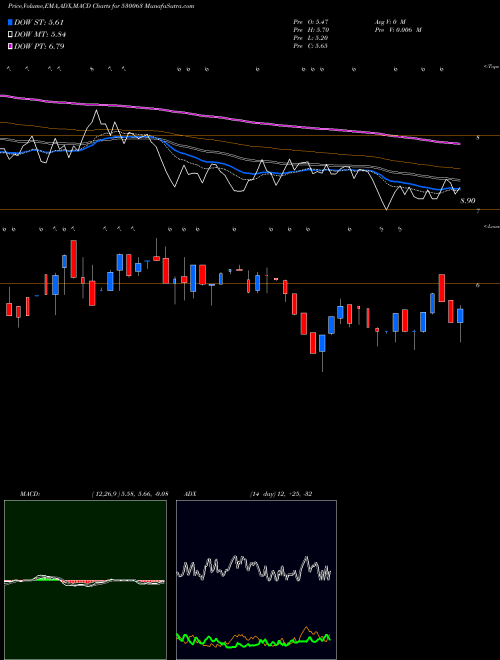Click the '<Tops' marker label

coord(491,67)
